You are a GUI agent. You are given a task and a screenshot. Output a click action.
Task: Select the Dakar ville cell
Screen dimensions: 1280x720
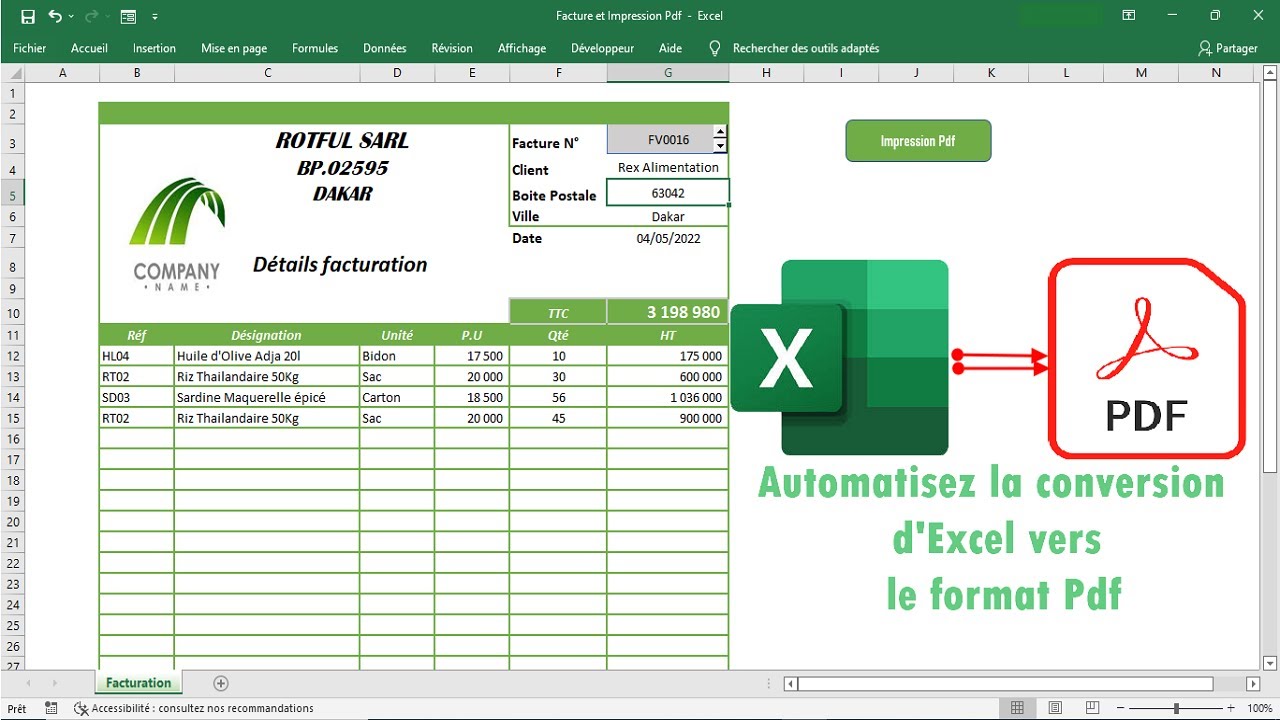click(668, 216)
